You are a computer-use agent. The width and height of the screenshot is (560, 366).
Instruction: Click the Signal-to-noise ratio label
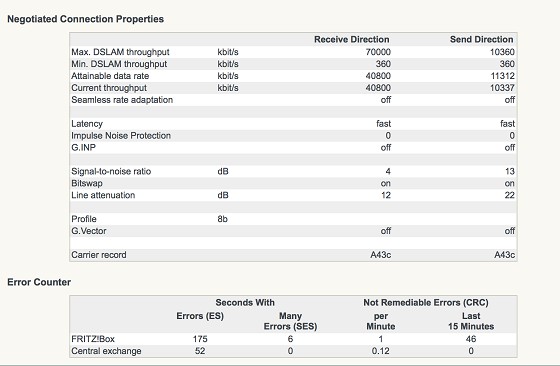pyautogui.click(x=111, y=171)
